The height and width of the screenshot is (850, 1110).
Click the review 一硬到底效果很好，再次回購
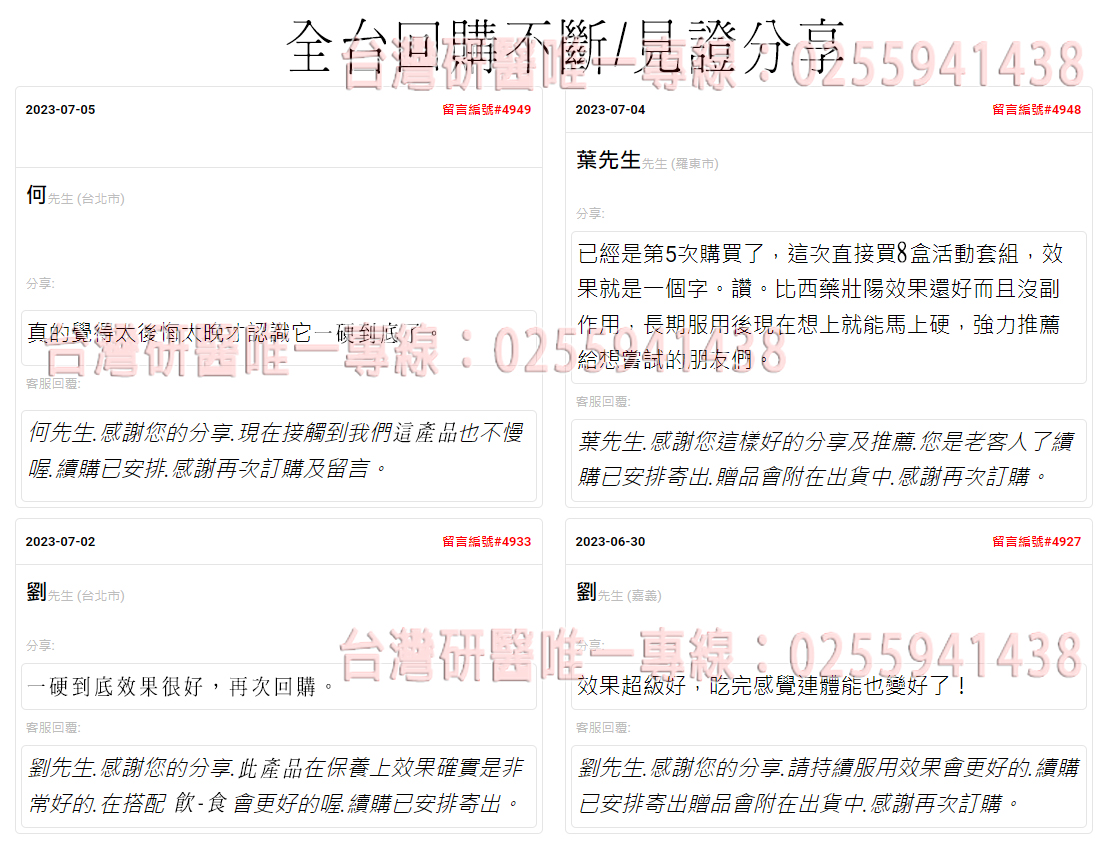point(180,687)
